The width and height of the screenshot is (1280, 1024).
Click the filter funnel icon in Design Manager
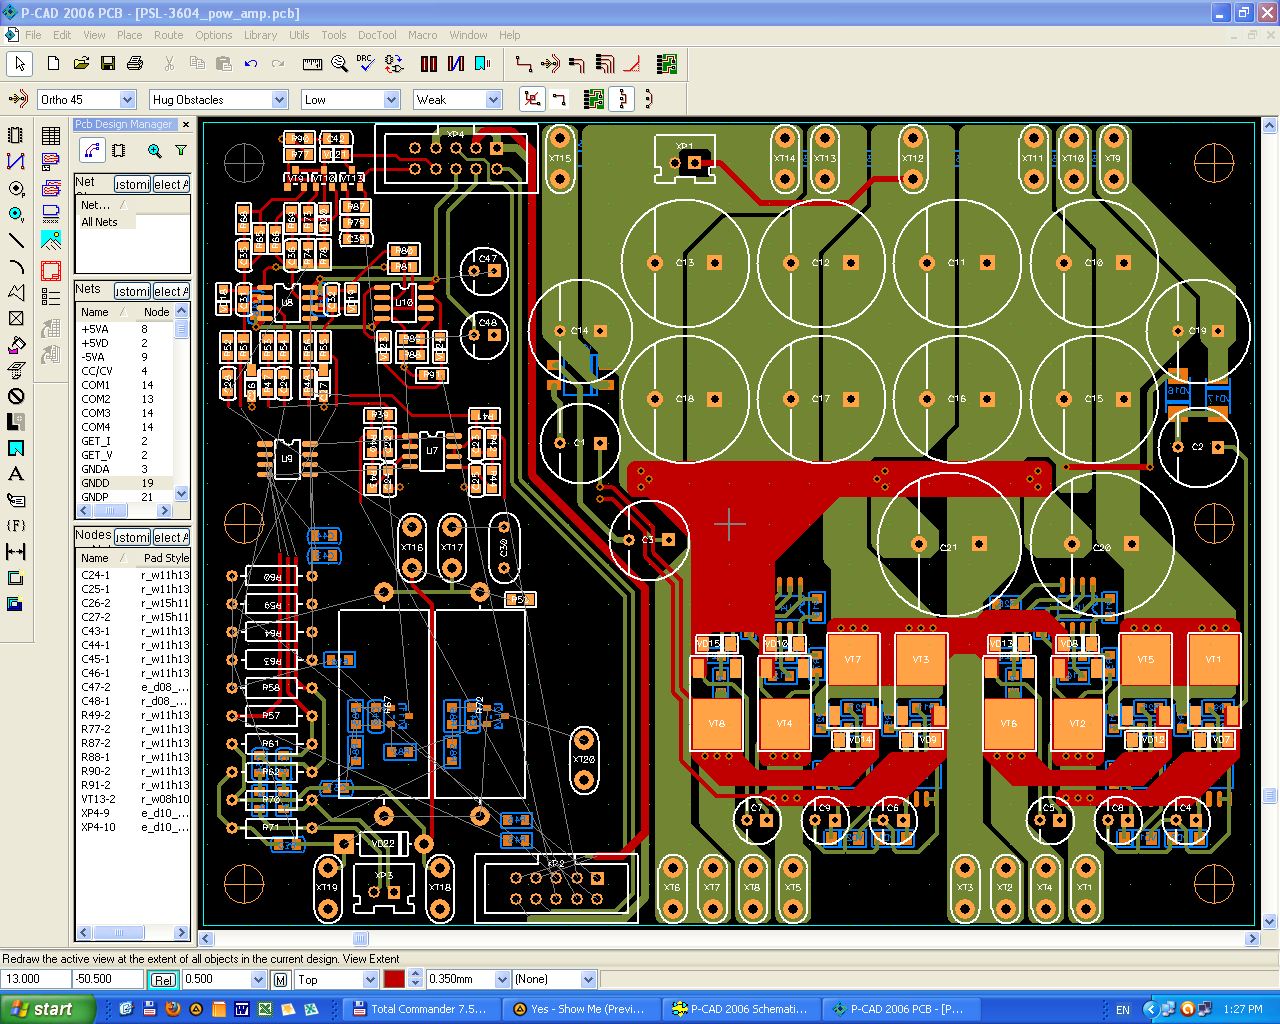click(181, 151)
